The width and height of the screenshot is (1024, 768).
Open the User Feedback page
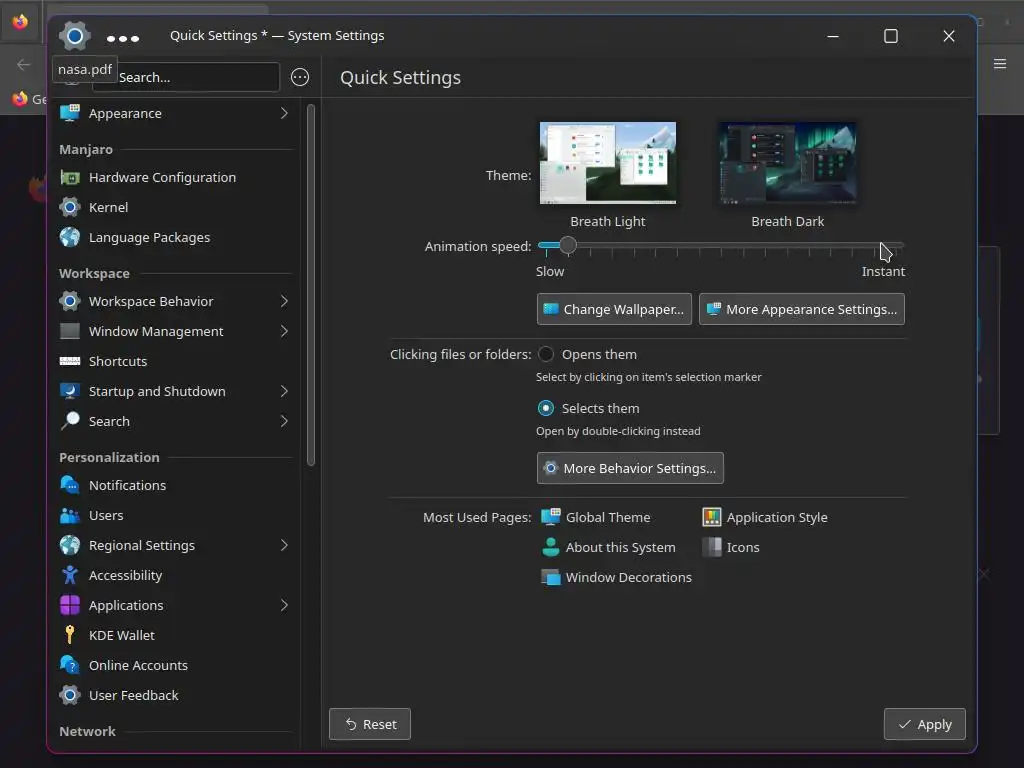point(174,696)
